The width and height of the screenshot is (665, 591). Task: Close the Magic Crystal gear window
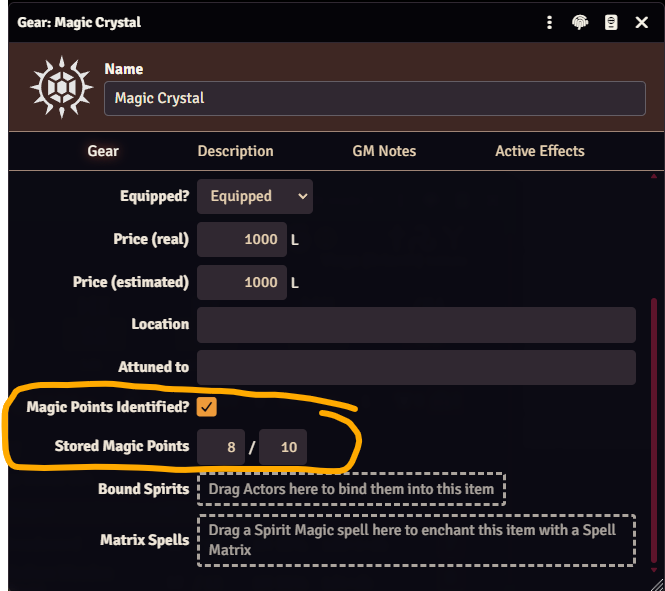pos(642,22)
